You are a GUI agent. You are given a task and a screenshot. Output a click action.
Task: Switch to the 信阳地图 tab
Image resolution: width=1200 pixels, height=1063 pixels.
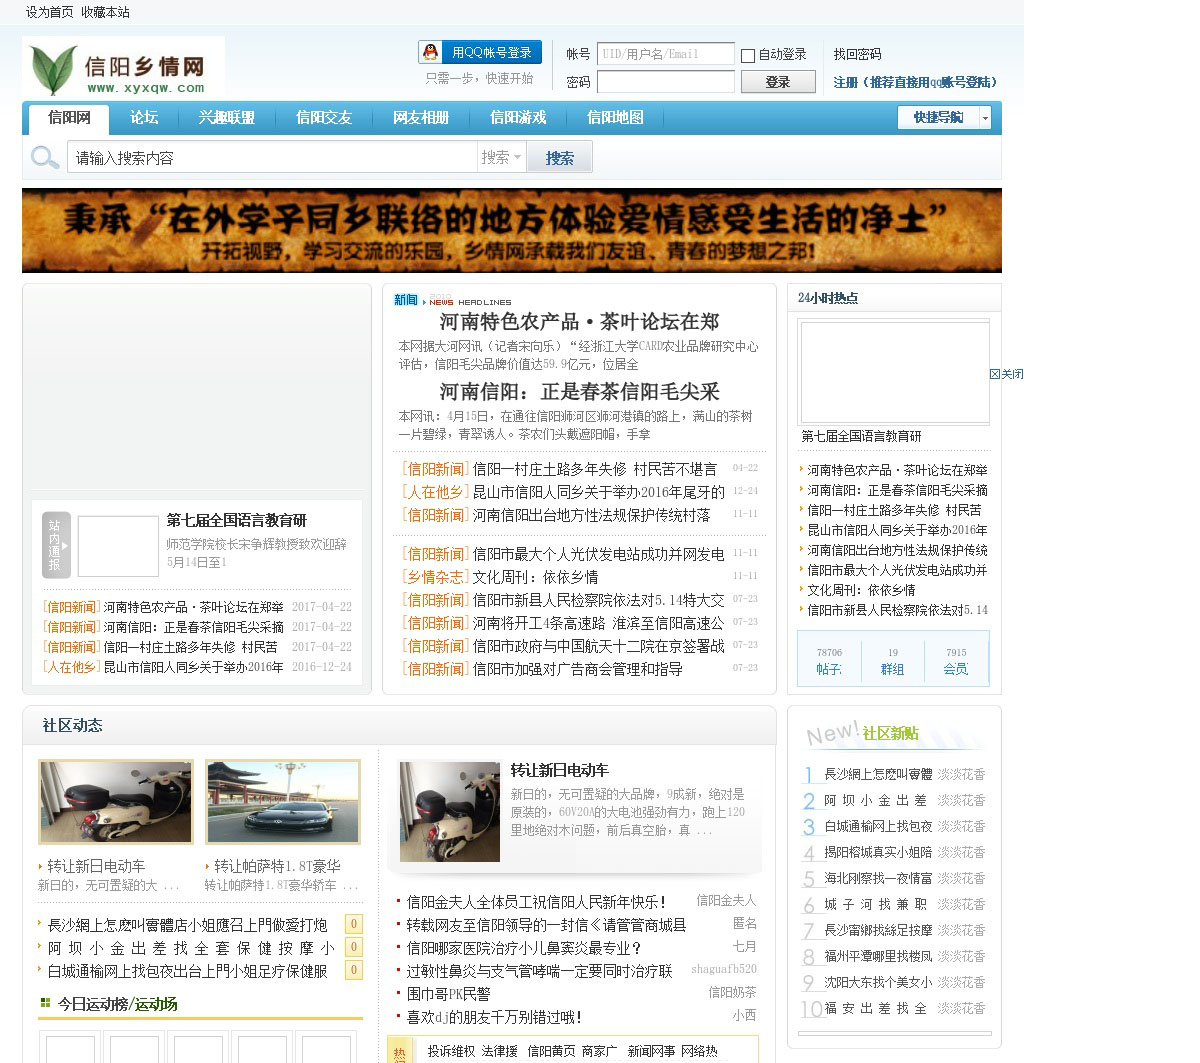[x=615, y=118]
